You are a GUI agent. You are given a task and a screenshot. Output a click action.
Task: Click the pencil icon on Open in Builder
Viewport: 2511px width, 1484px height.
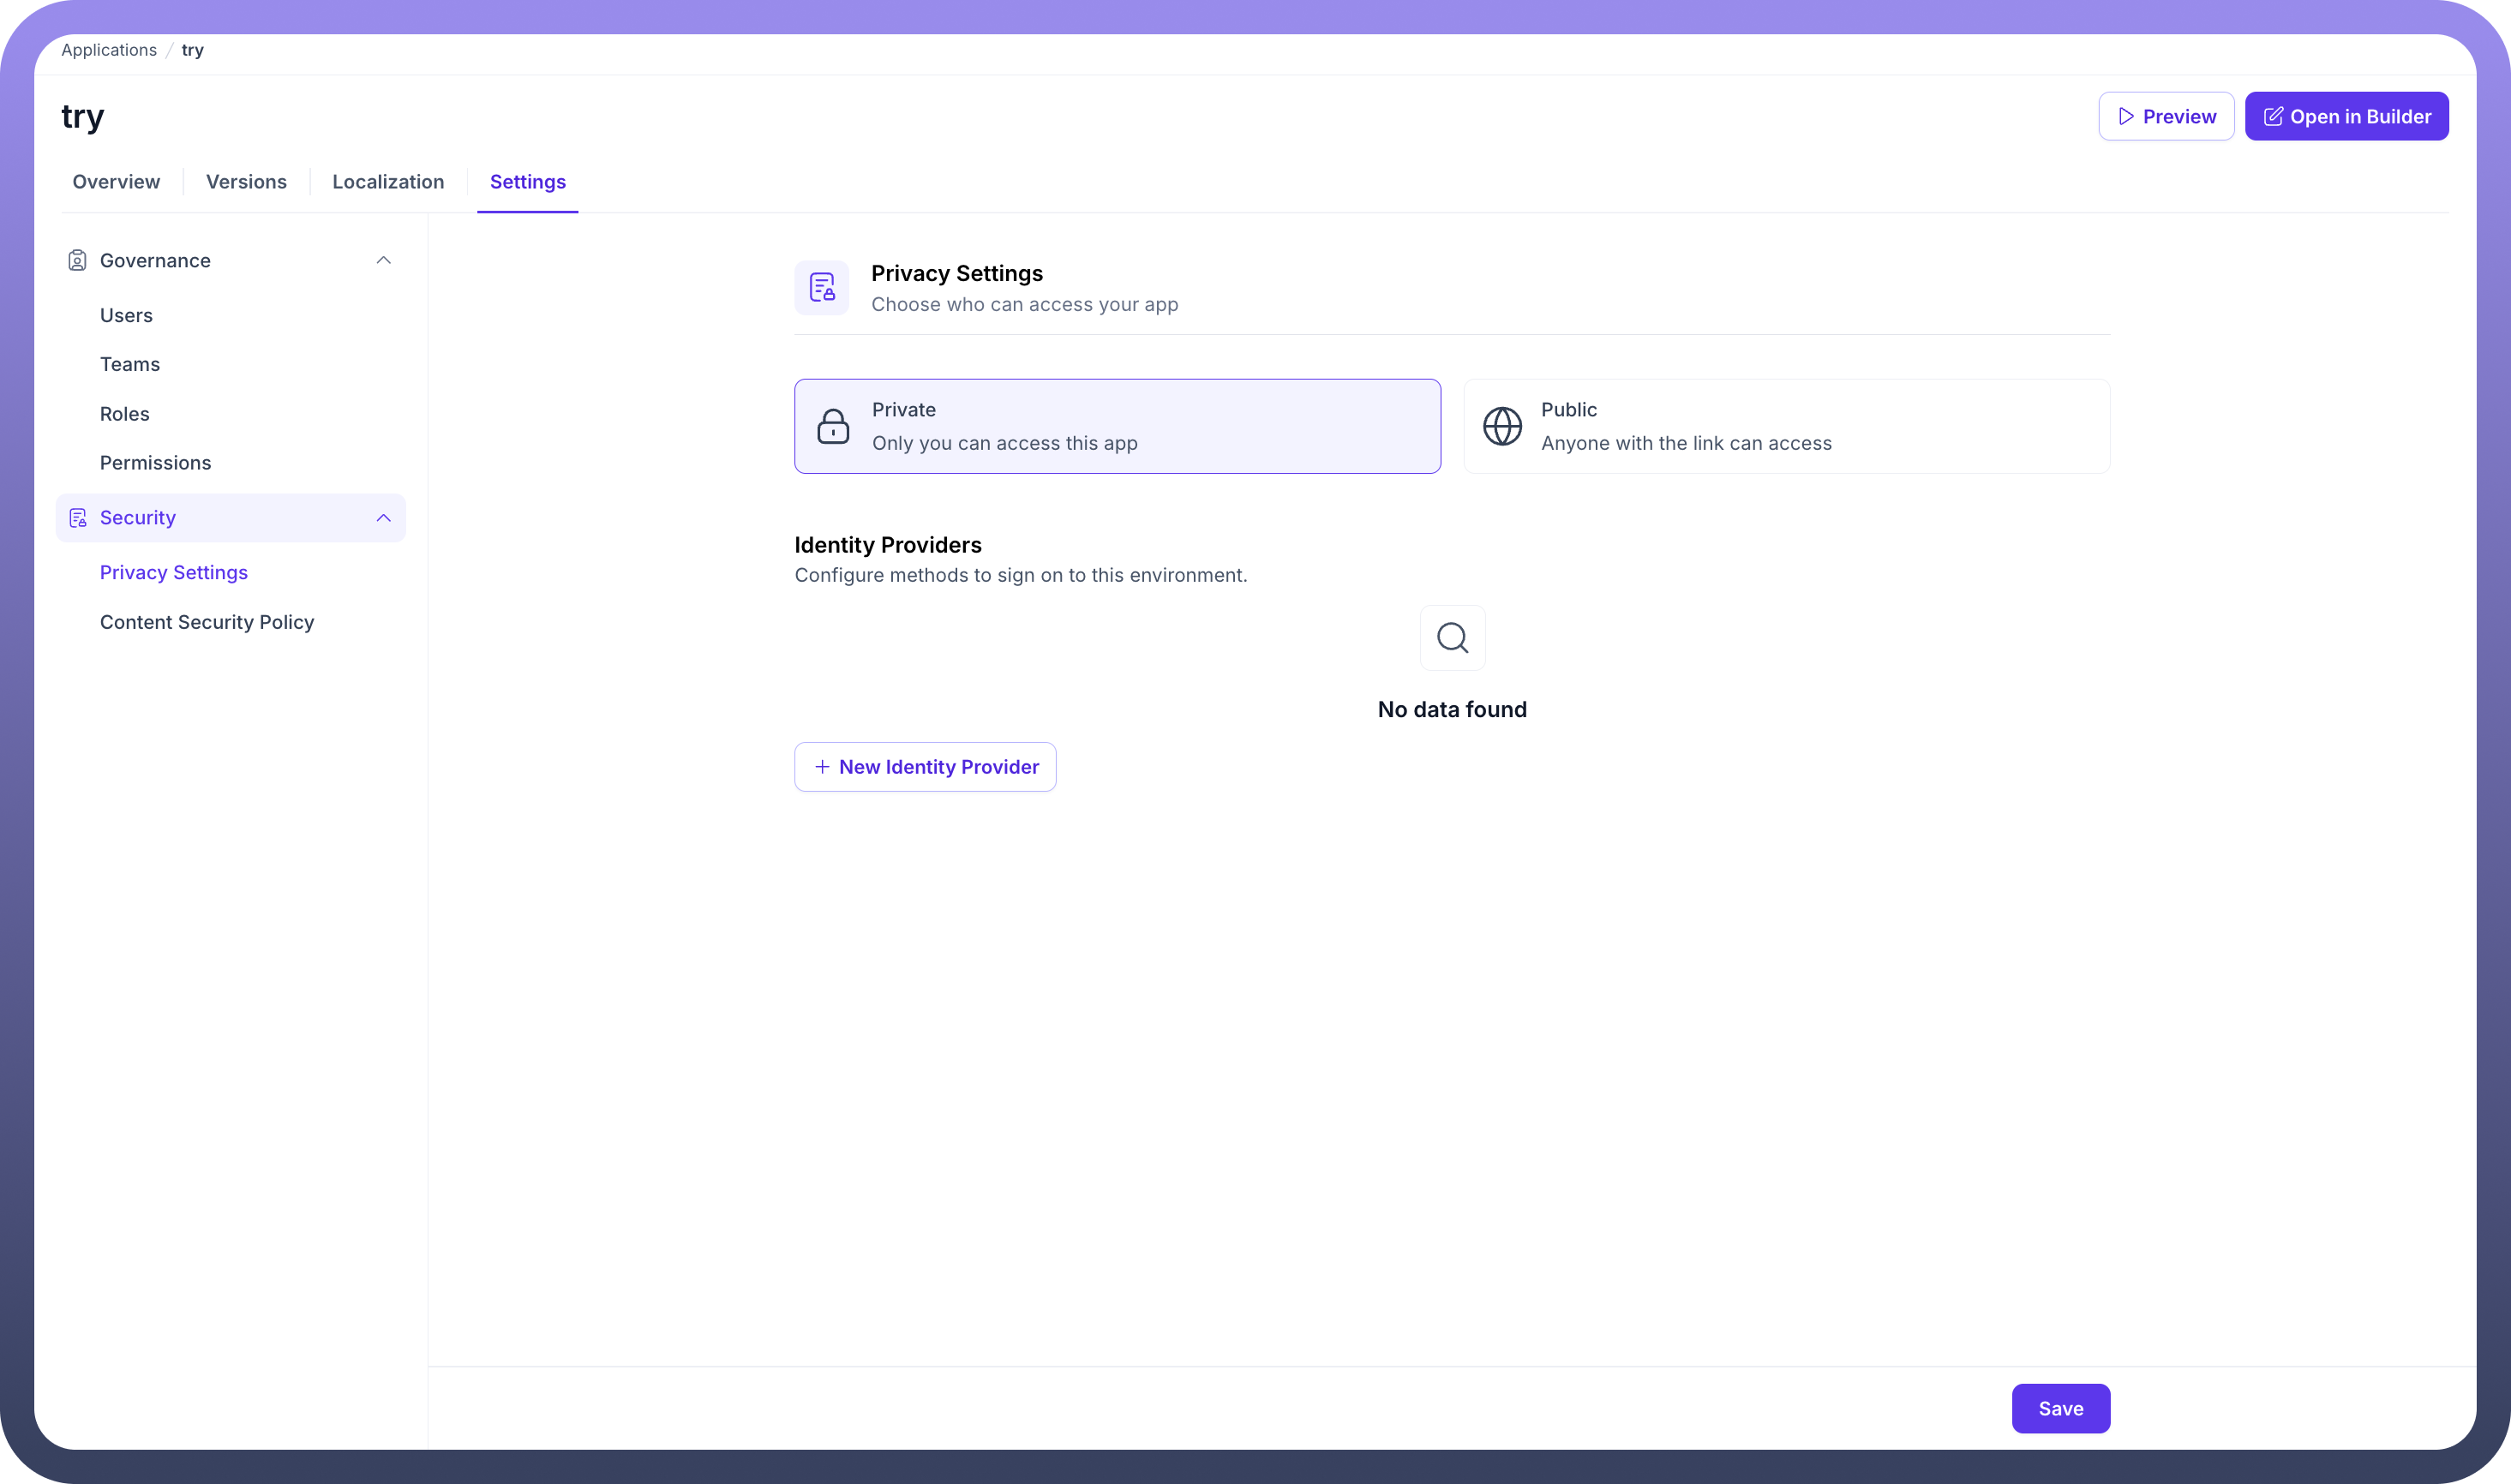2272,117
